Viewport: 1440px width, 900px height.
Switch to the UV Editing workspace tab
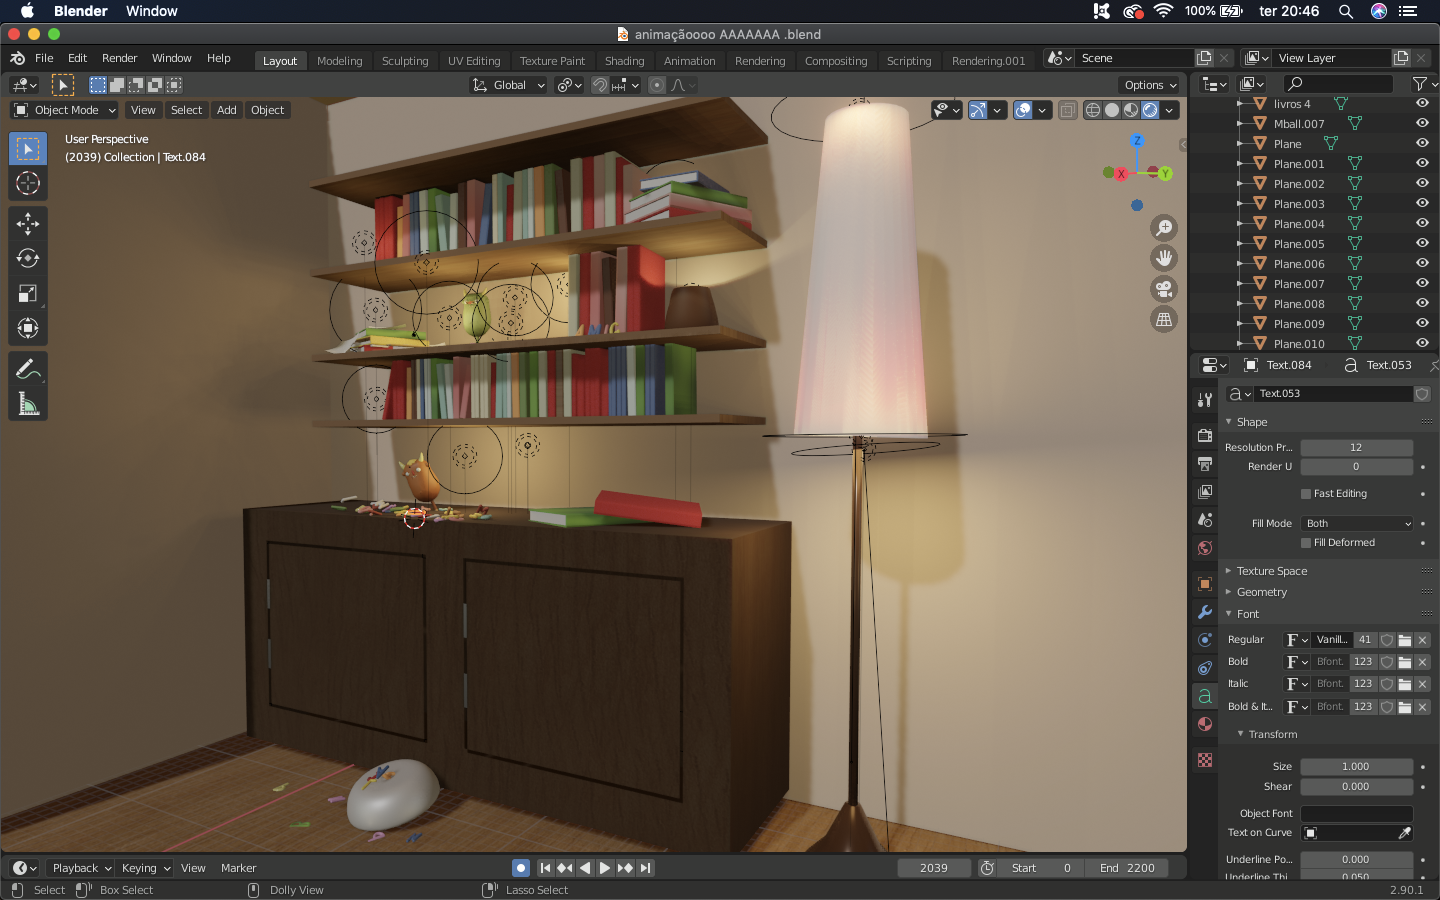tap(474, 61)
